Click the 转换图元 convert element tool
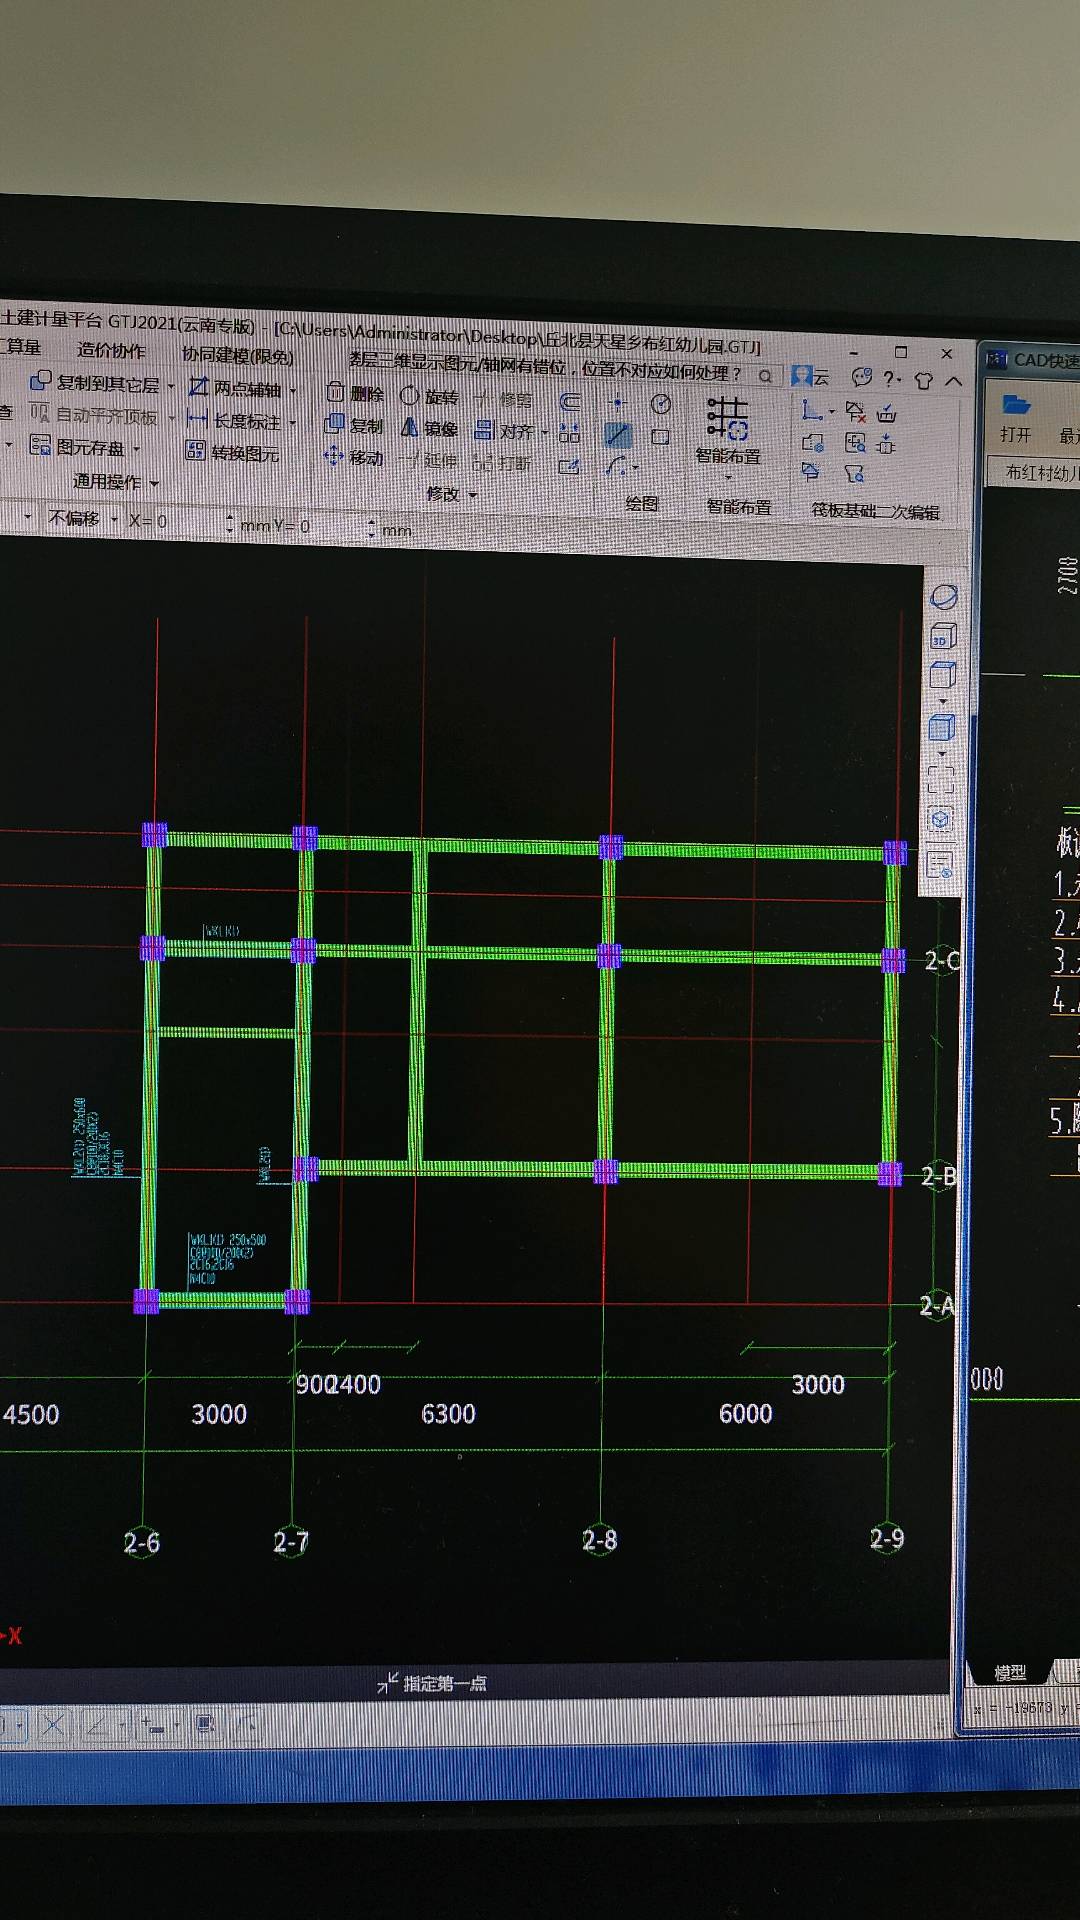The height and width of the screenshot is (1920, 1080). click(233, 452)
